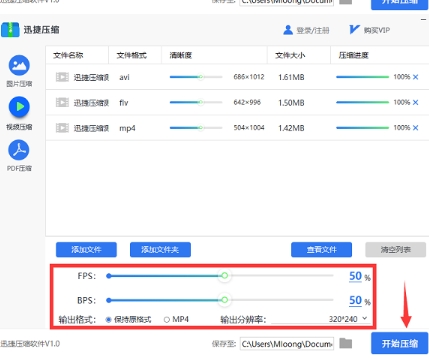The width and height of the screenshot is (429, 360).
Task: Start compression with 开始压缩 button
Action: [400, 343]
